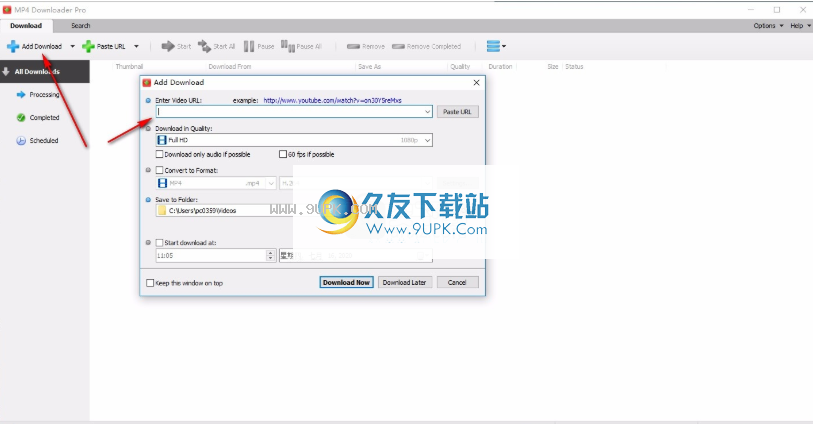Click the MP4 format film icon
This screenshot has height=424, width=813.
(x=162, y=183)
